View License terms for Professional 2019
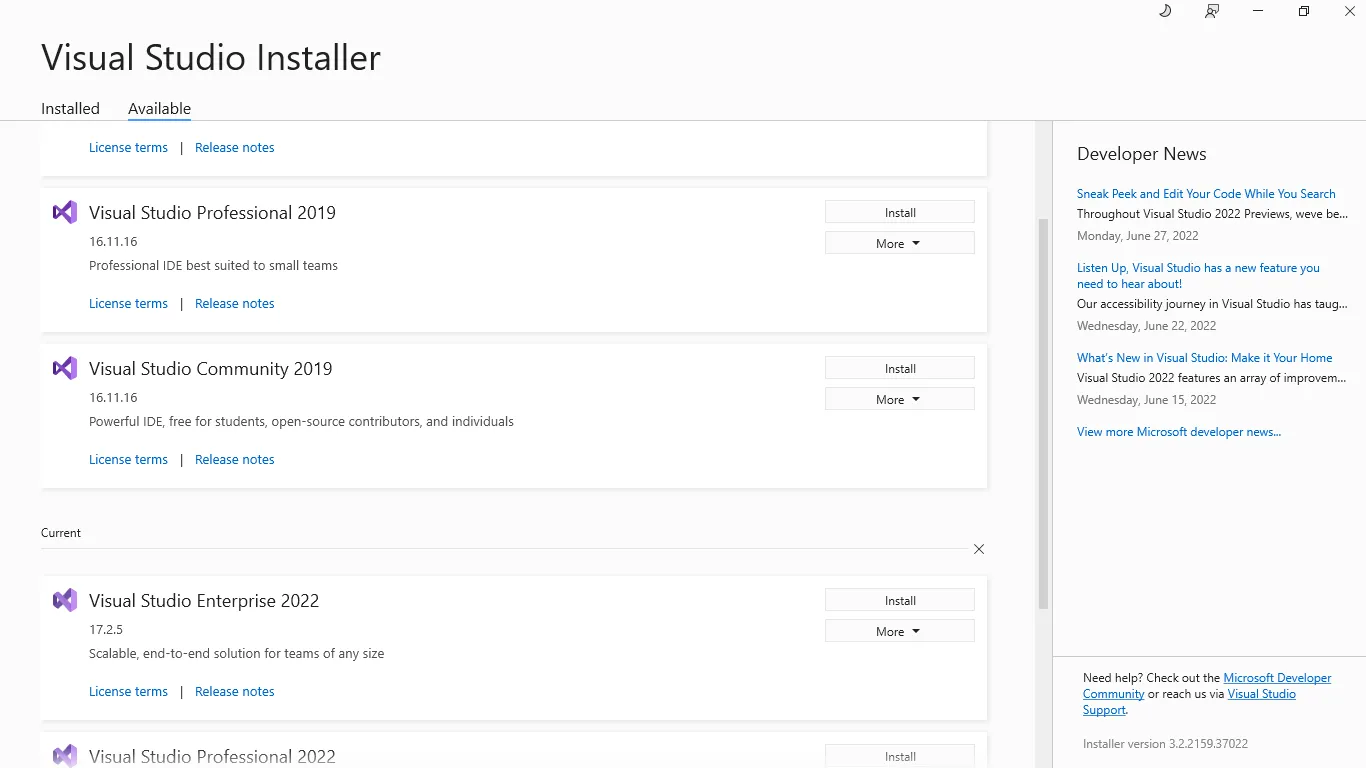 [x=128, y=303]
